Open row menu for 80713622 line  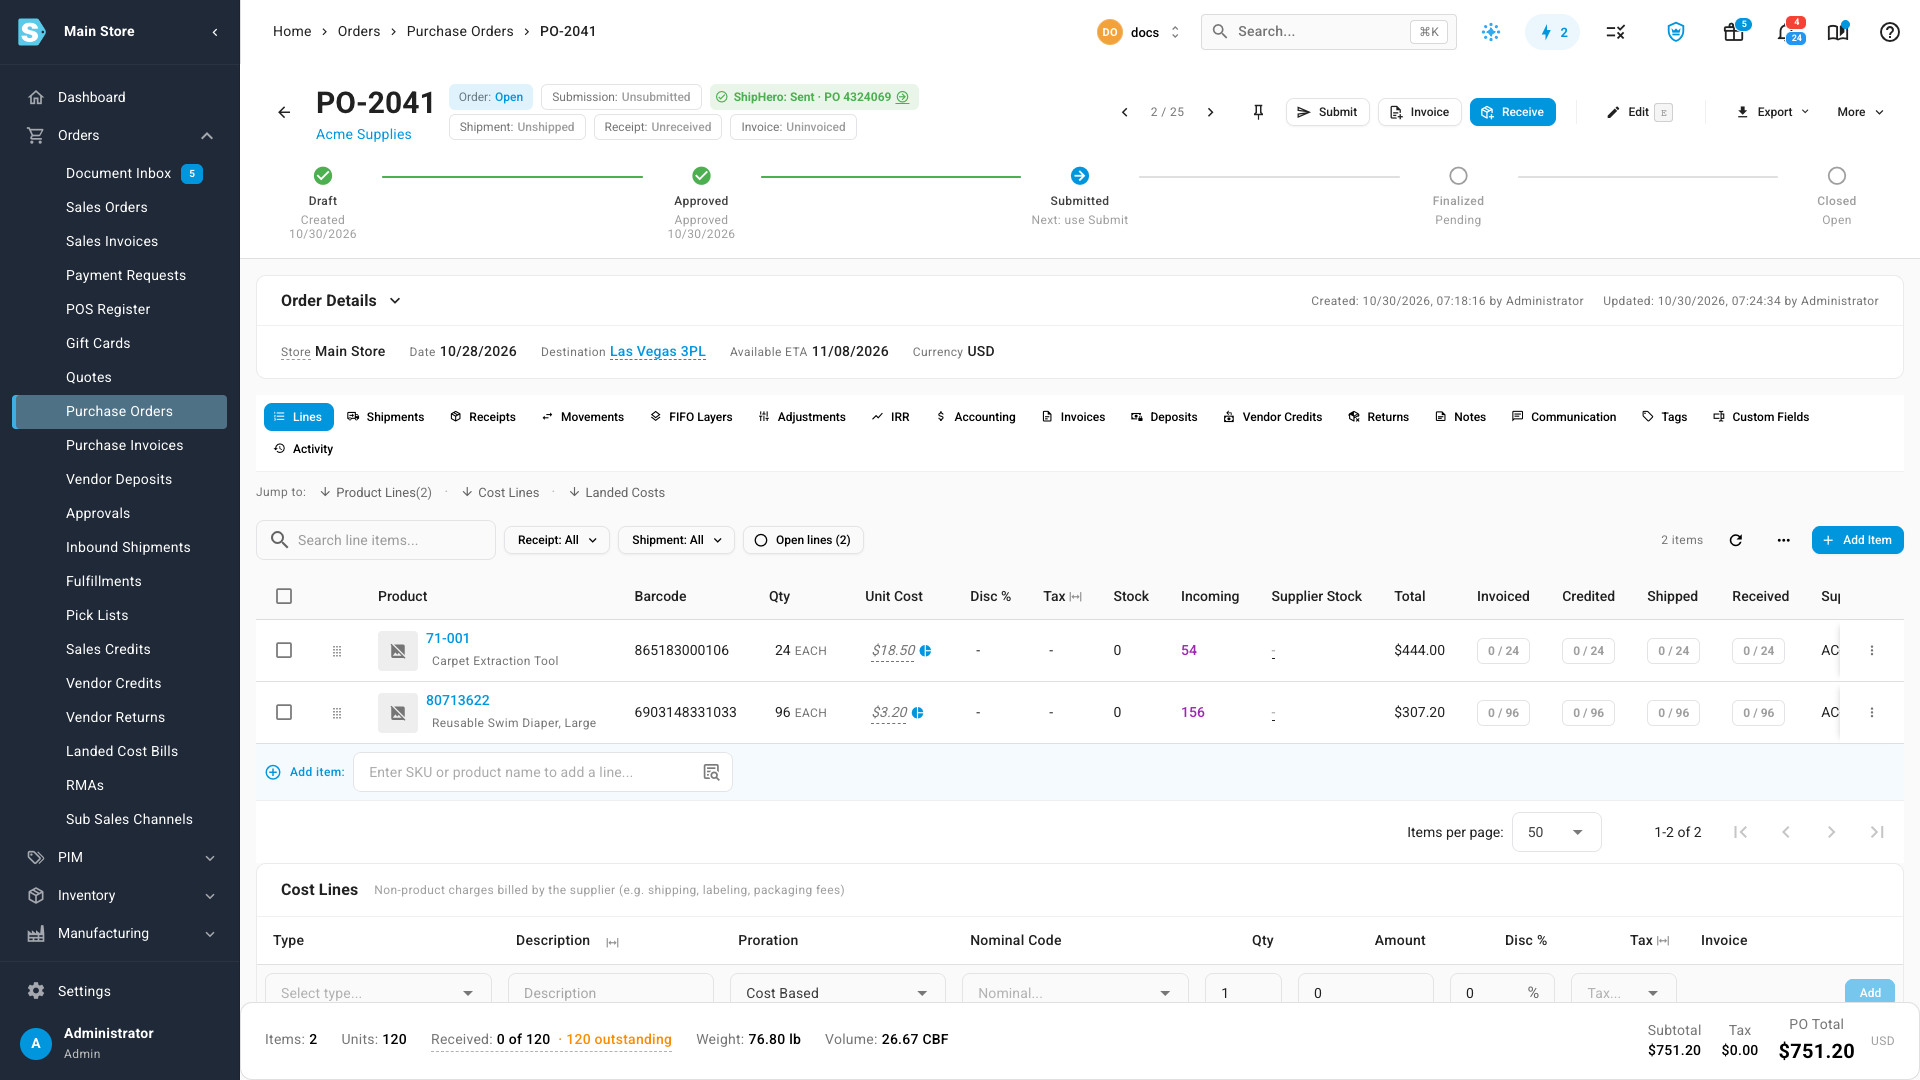coord(1872,712)
